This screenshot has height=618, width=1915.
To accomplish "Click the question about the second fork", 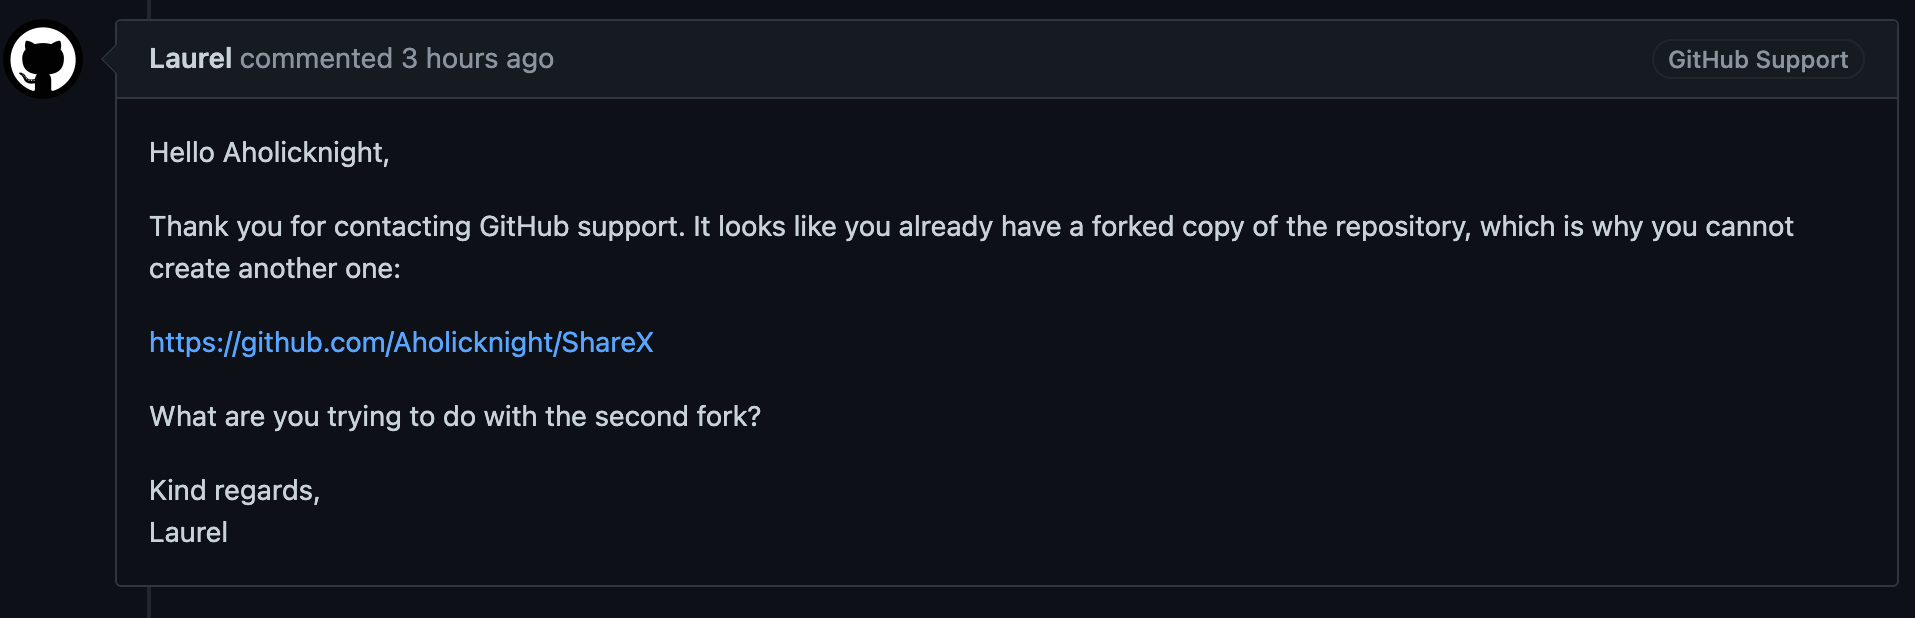I will [455, 416].
